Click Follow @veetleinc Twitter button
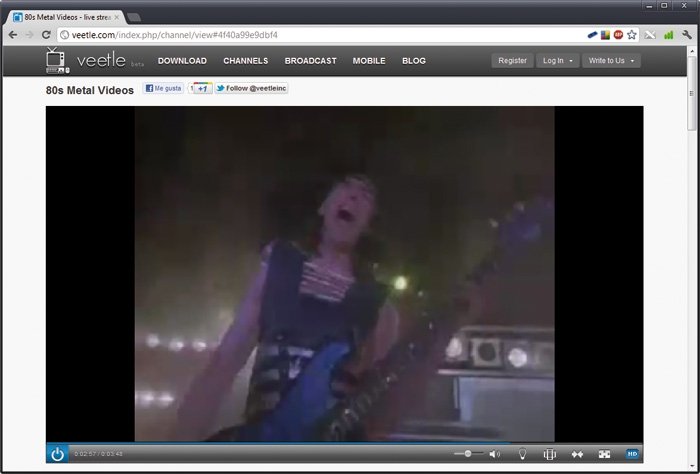700x474 pixels. (x=251, y=88)
